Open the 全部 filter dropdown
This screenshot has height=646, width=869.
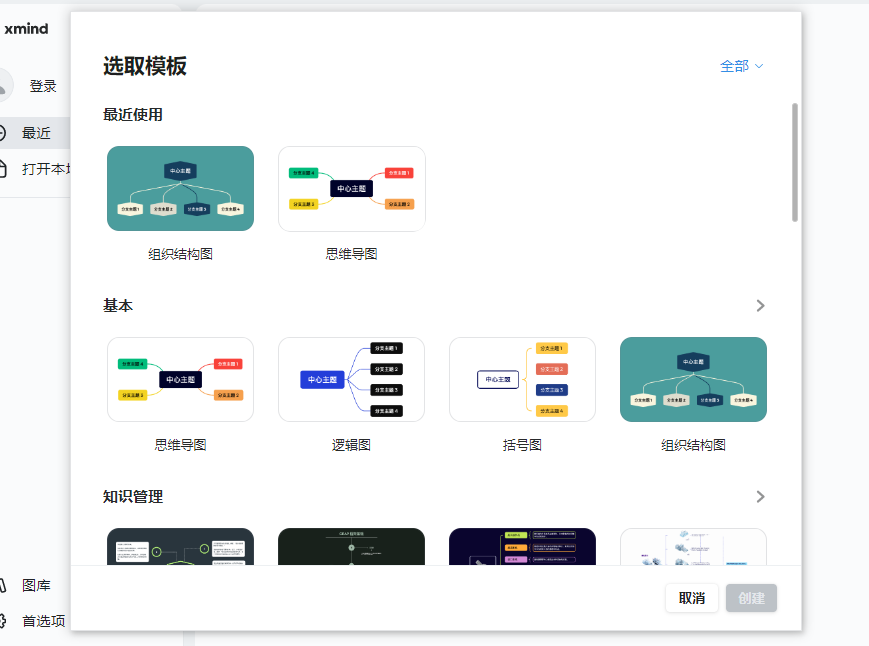coord(741,64)
